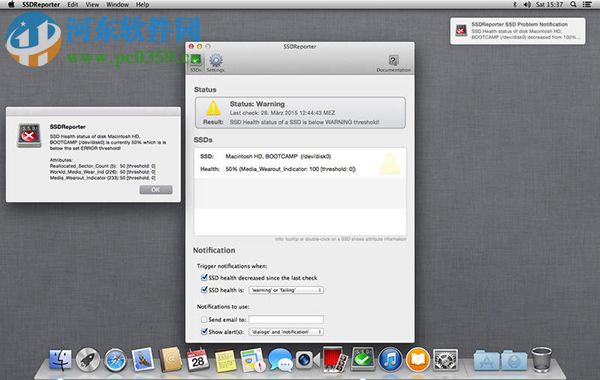The width and height of the screenshot is (600, 380).
Task: Open the Help menu
Action: coord(142,5)
